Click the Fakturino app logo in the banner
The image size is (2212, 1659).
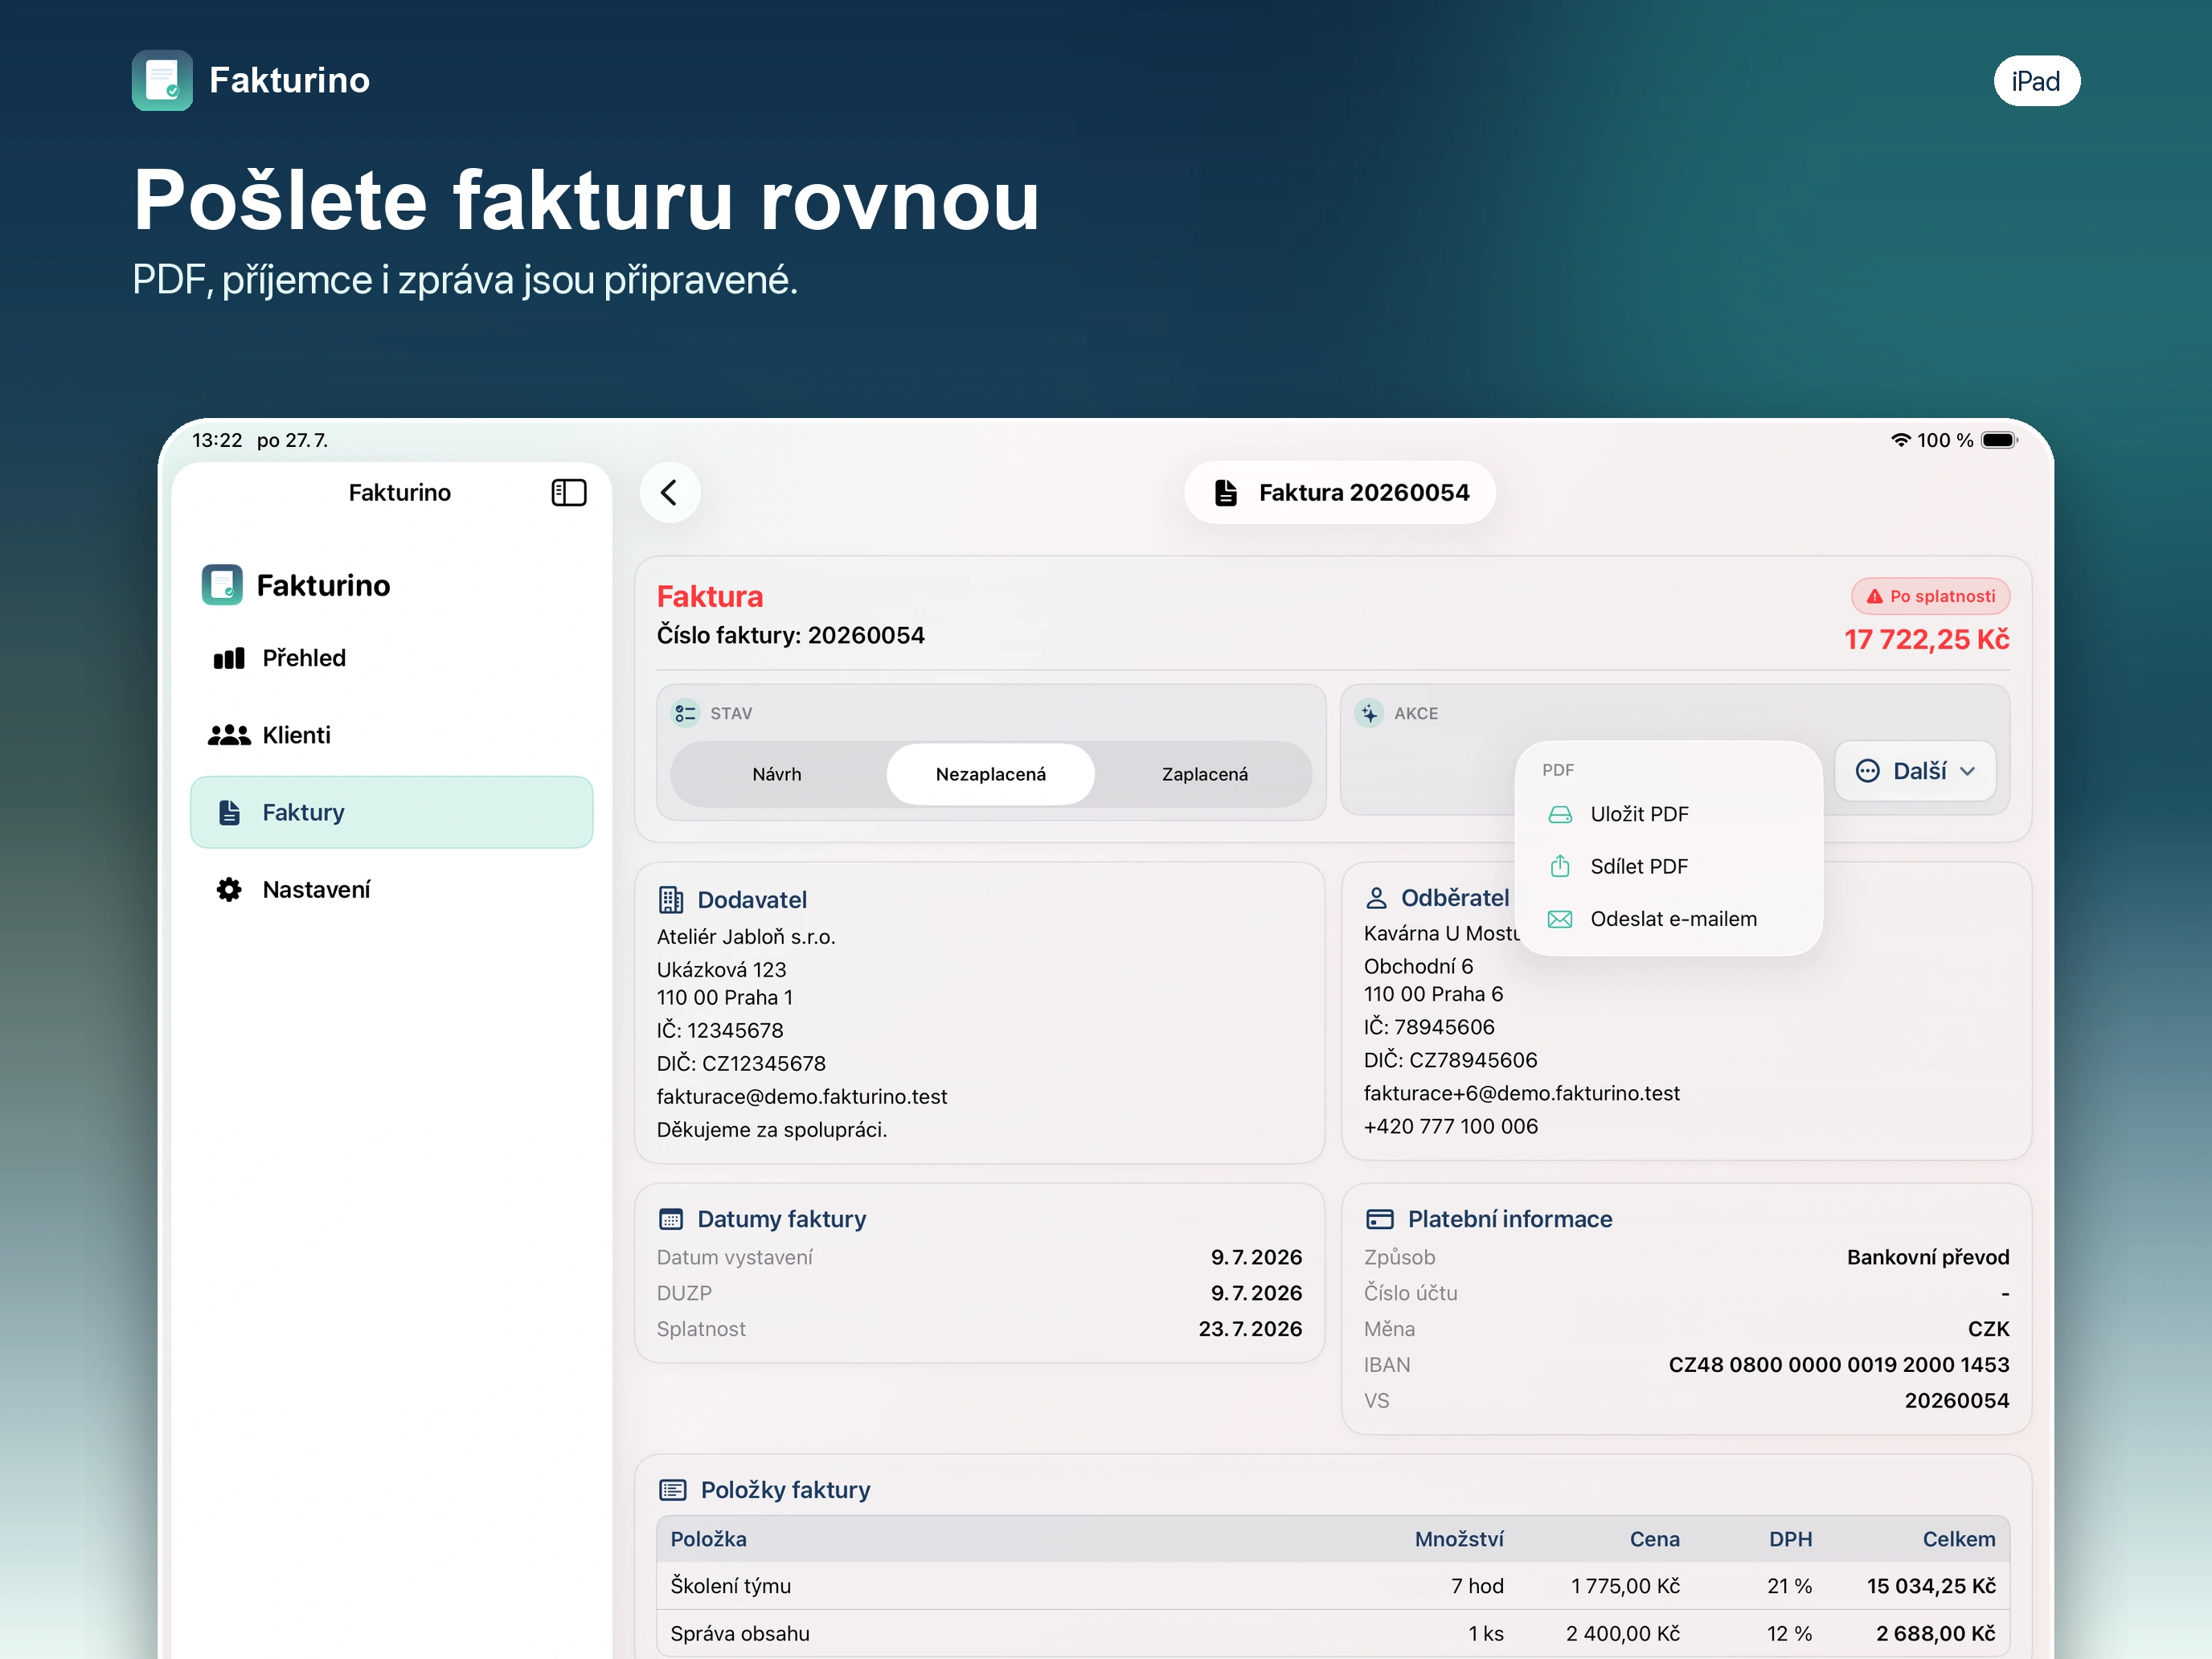coord(162,80)
